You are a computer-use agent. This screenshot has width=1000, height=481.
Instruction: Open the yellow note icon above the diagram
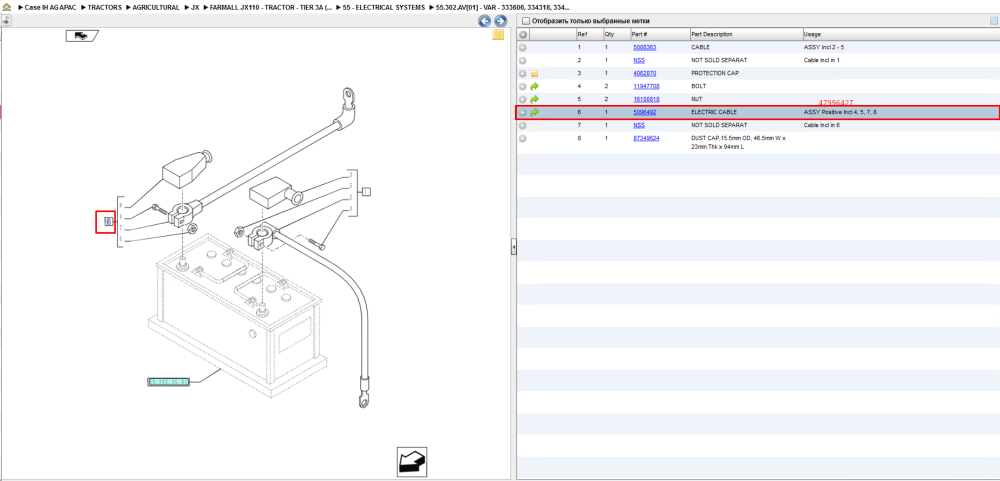(498, 35)
